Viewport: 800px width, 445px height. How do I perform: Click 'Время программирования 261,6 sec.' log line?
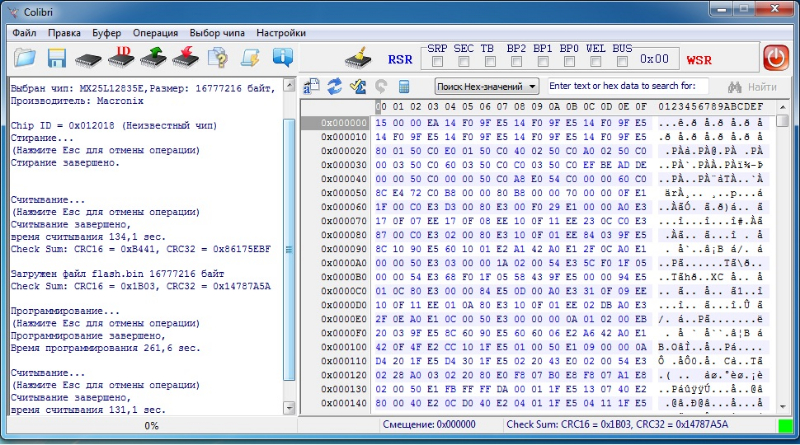106,348
